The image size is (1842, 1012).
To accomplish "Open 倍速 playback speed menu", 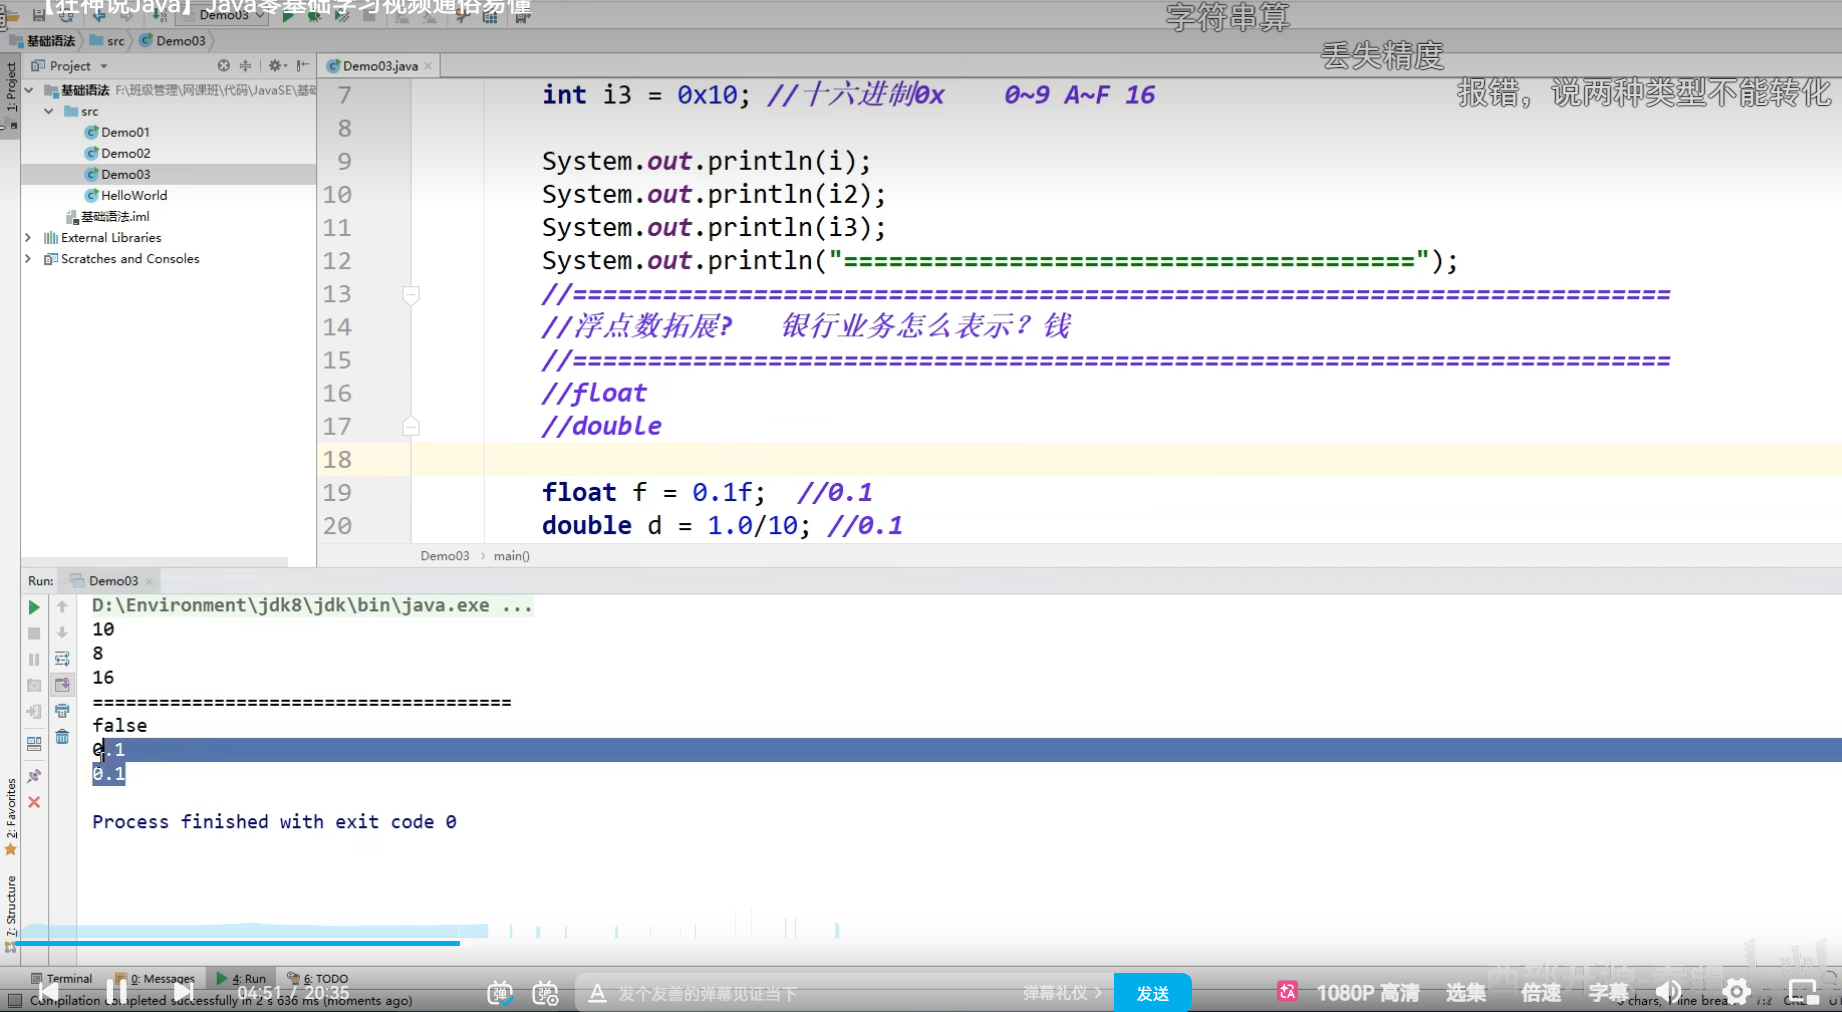I will click(x=1541, y=993).
